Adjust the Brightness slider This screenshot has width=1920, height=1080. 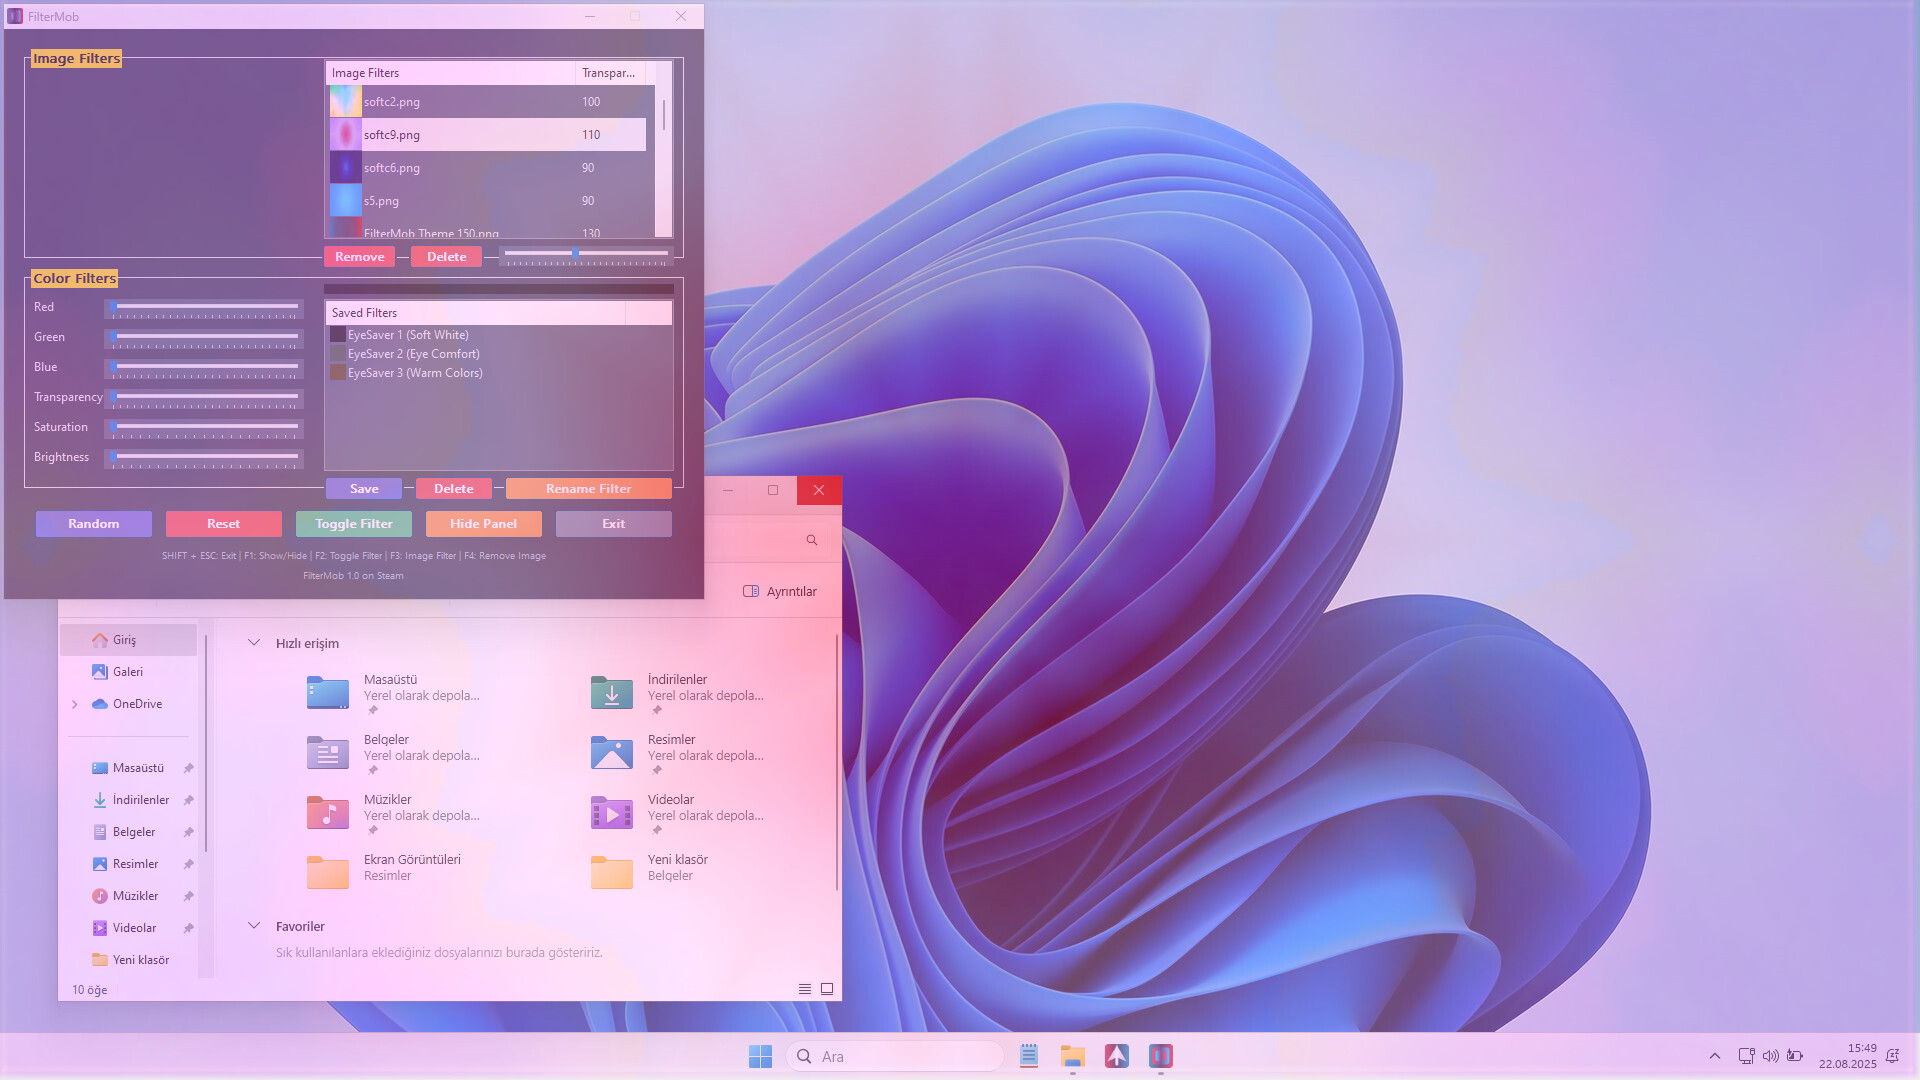click(203, 457)
